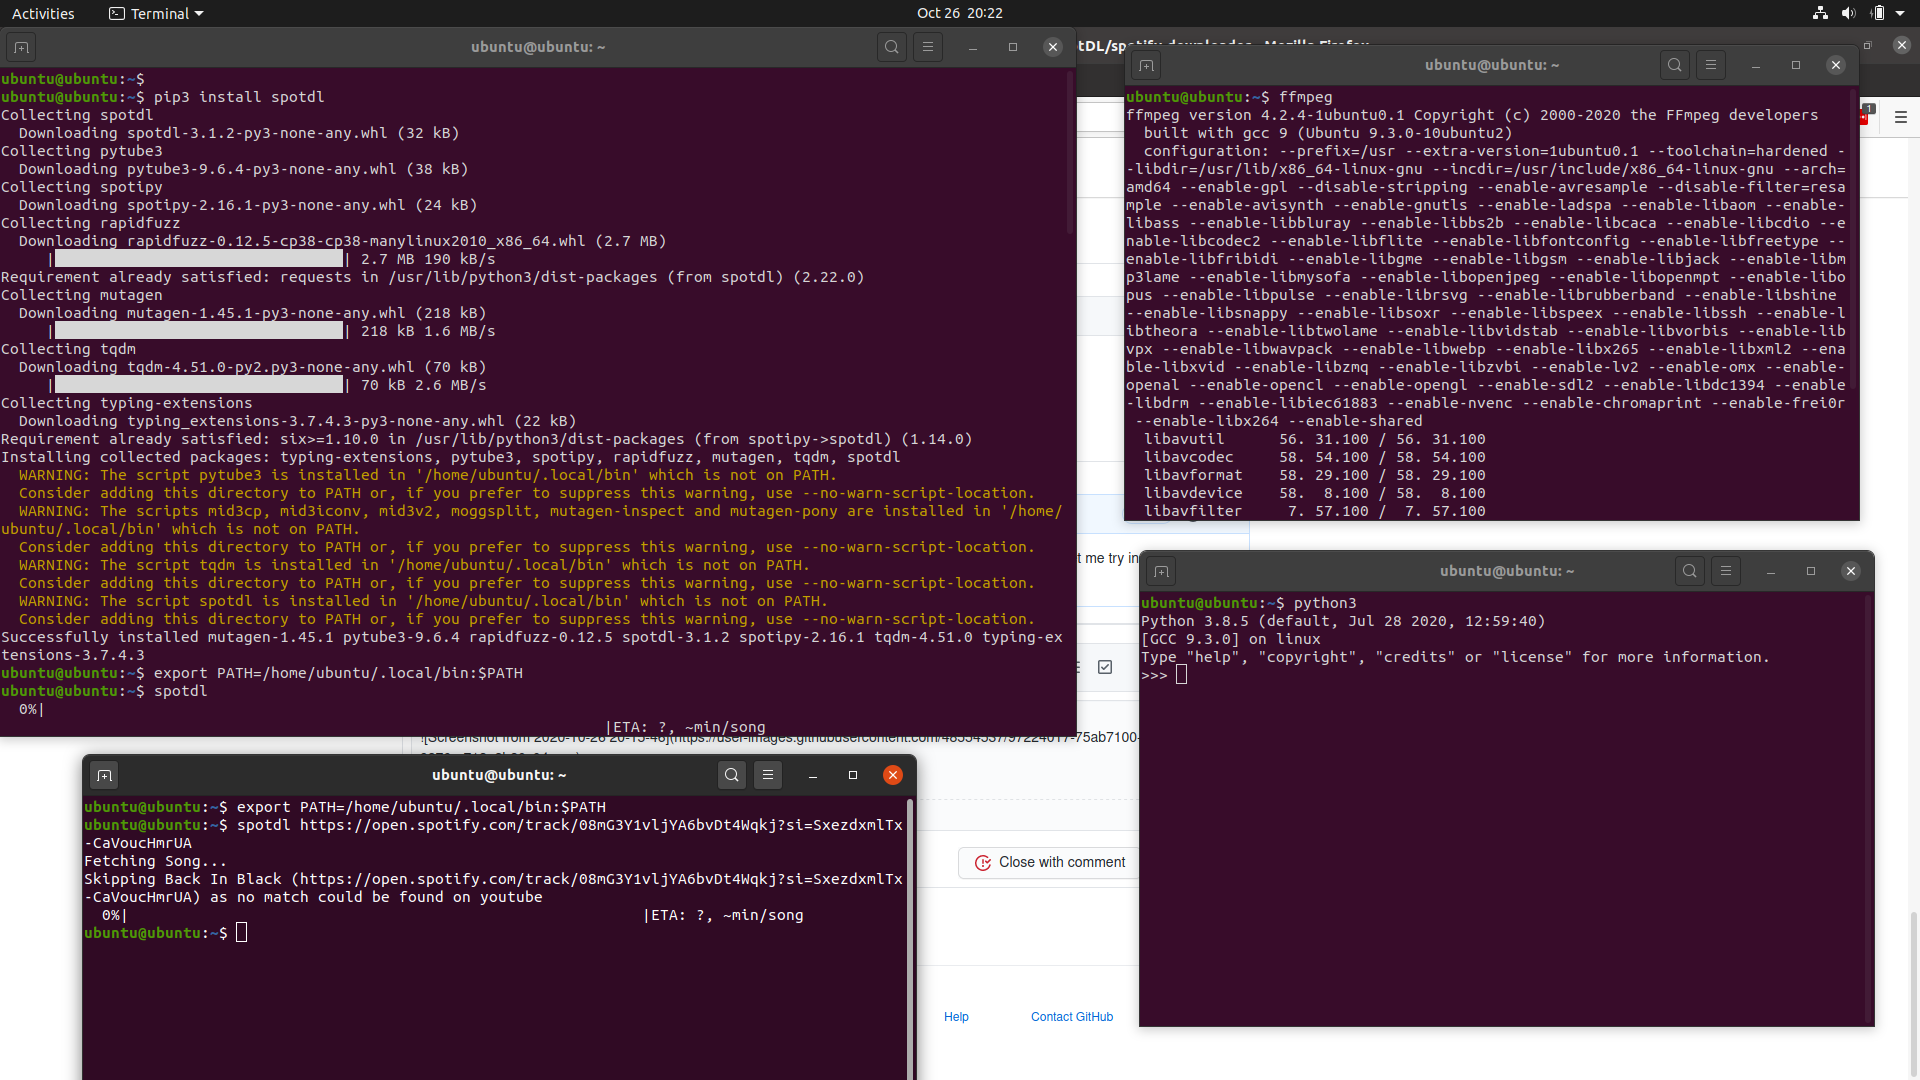Screen dimensions: 1920x1080
Task: Maximize the ffmpeg terminal window
Action: (1796, 65)
